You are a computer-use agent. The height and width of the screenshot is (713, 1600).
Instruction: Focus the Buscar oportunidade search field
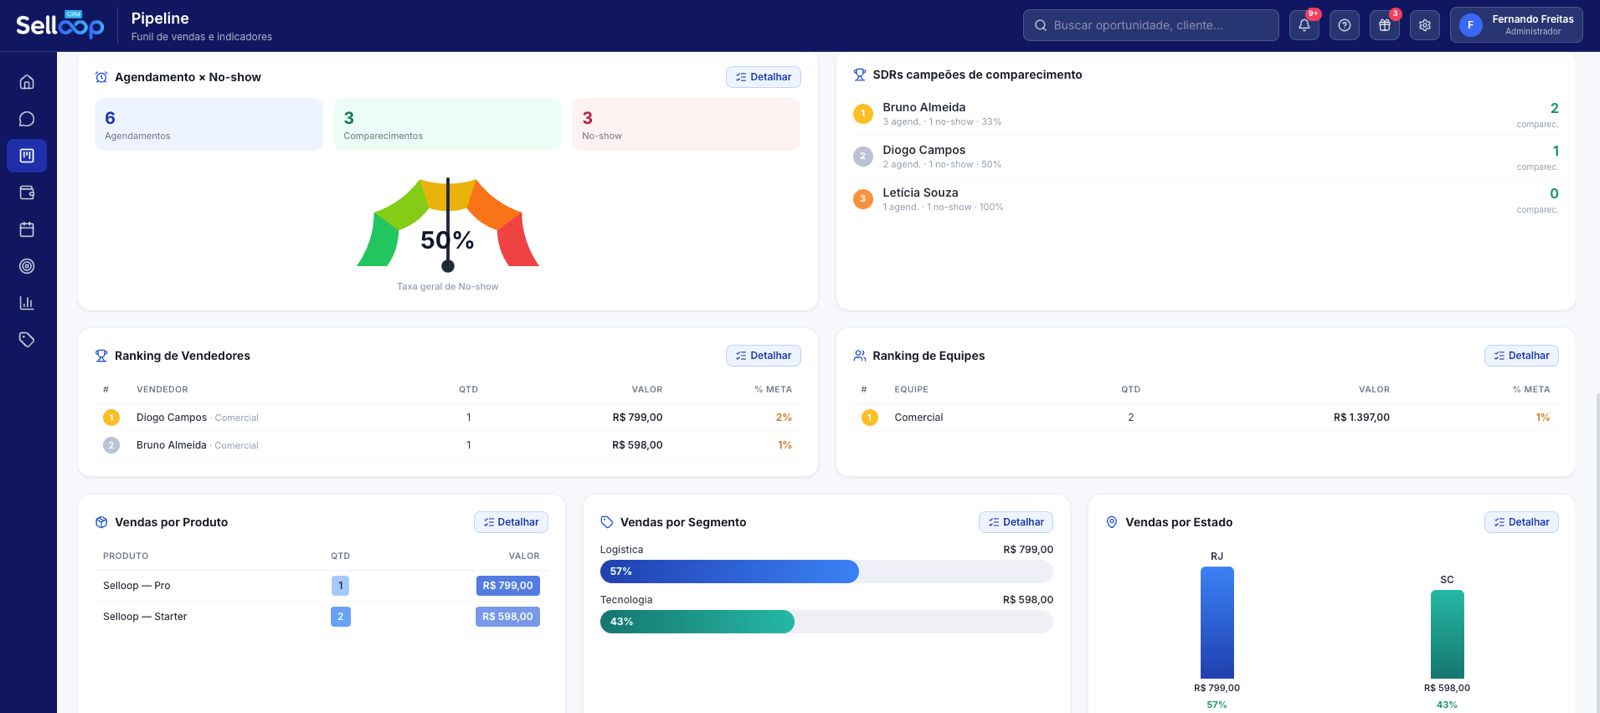[1150, 25]
